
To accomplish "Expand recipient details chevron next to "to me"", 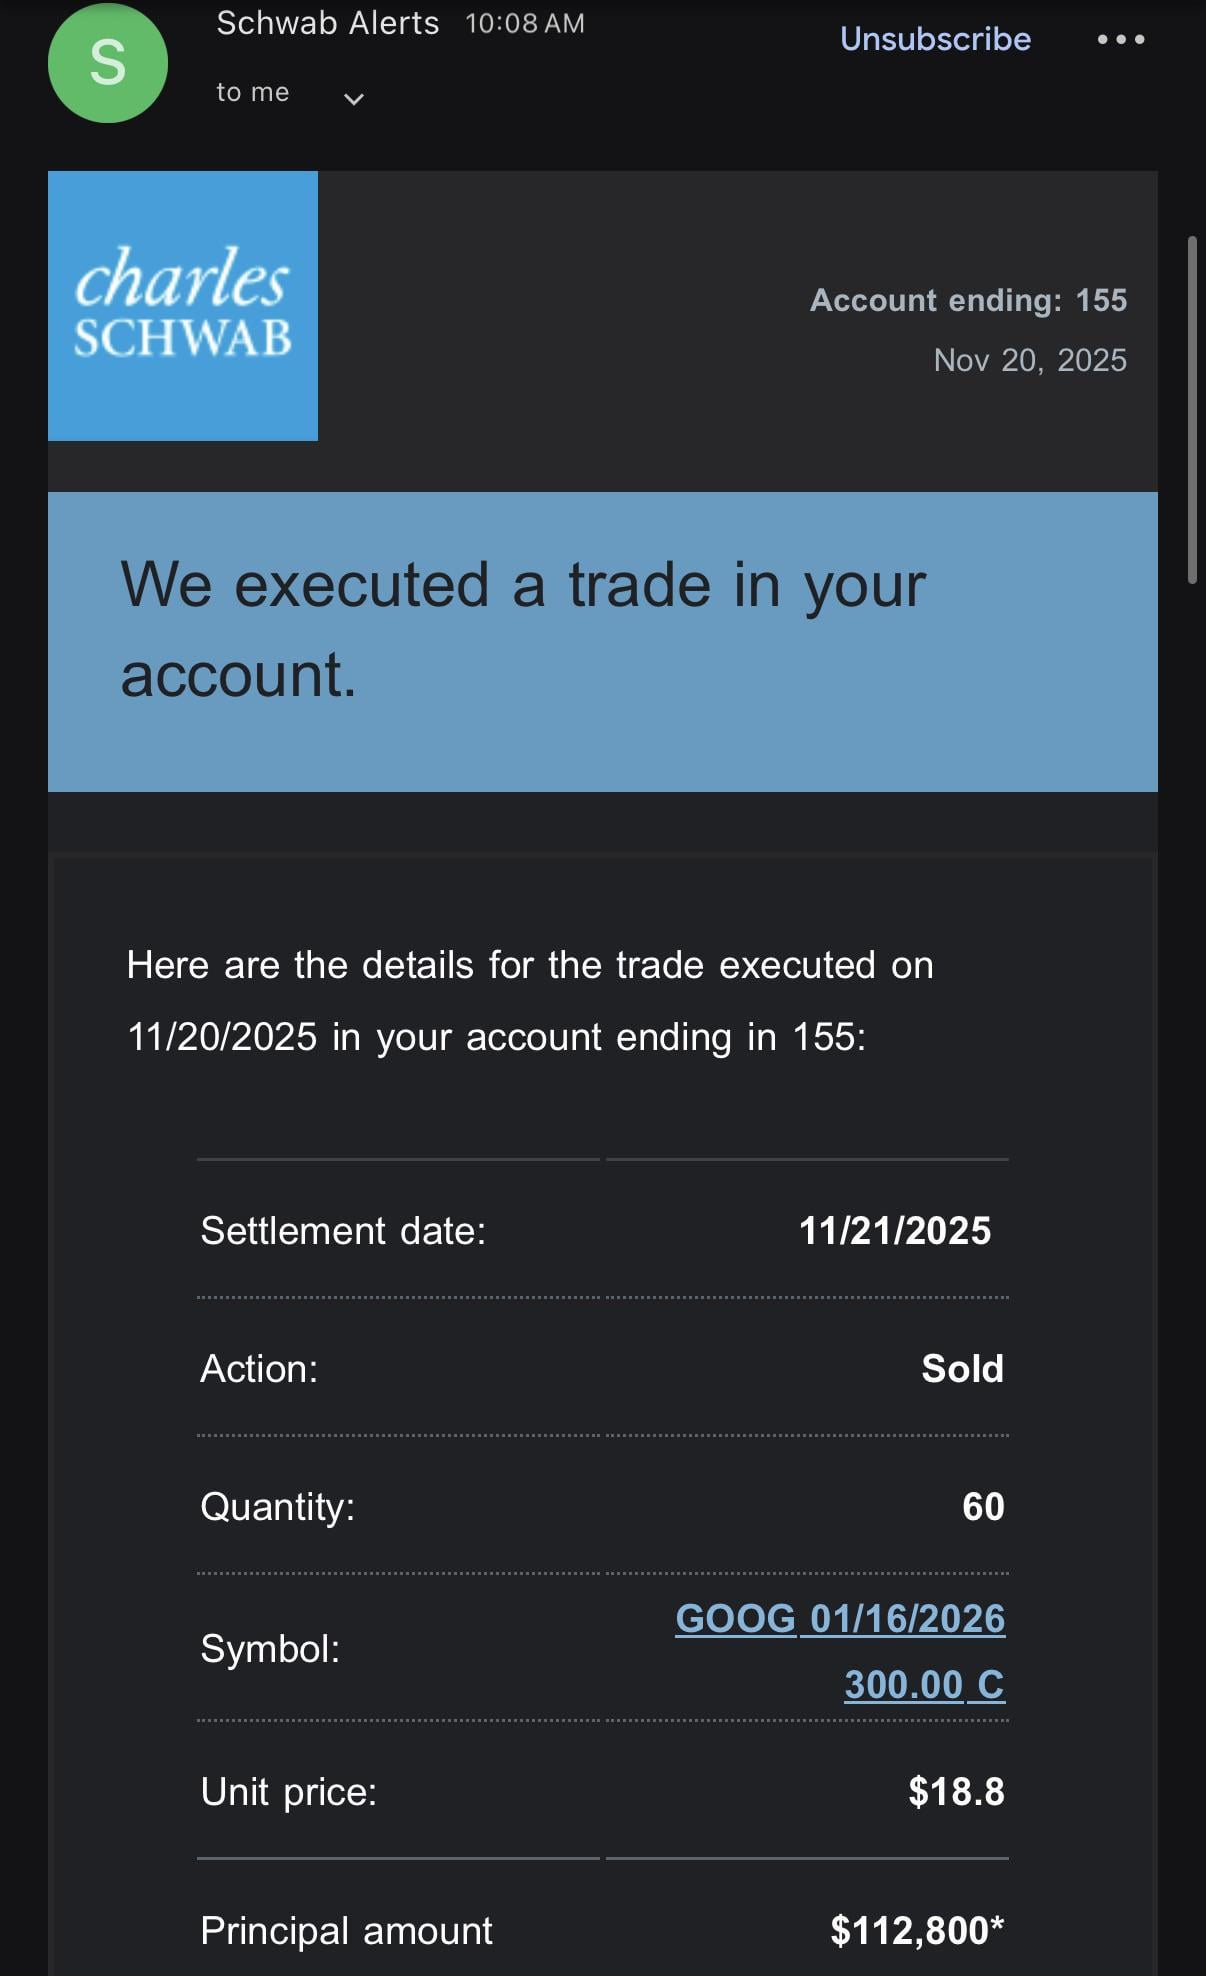I will point(353,98).
